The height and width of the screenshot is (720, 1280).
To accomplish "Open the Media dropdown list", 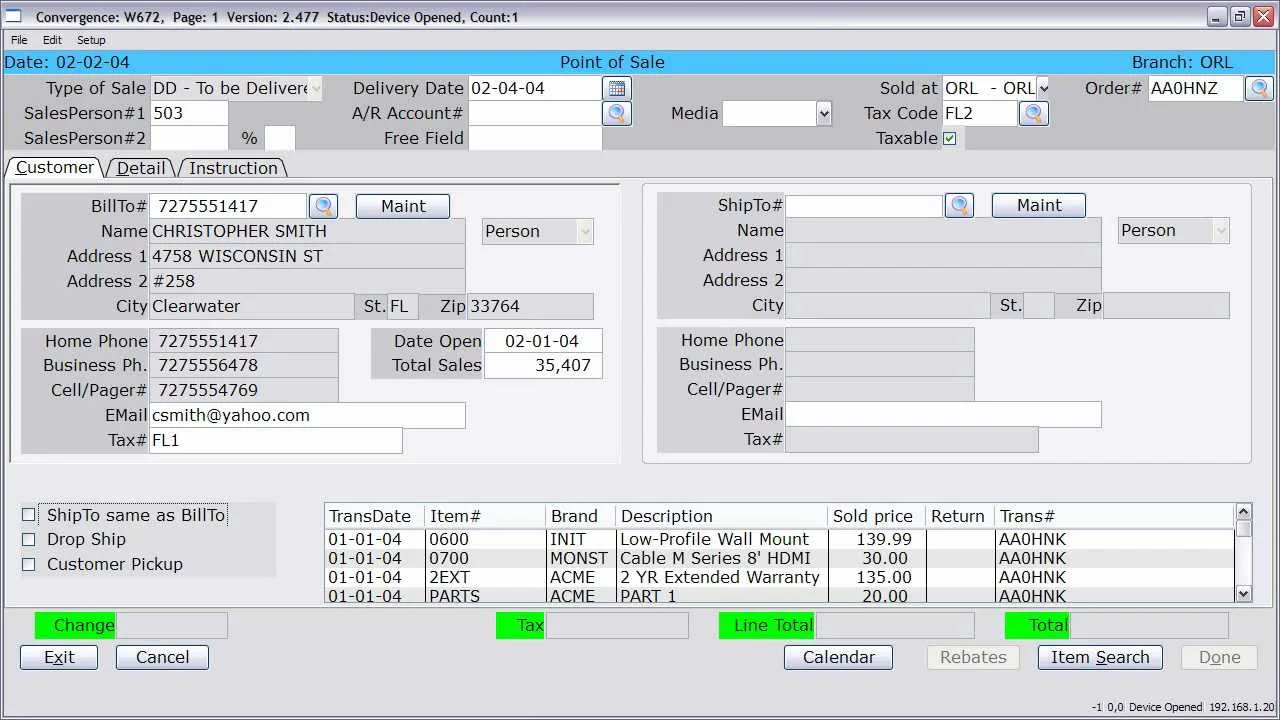I will click(824, 113).
